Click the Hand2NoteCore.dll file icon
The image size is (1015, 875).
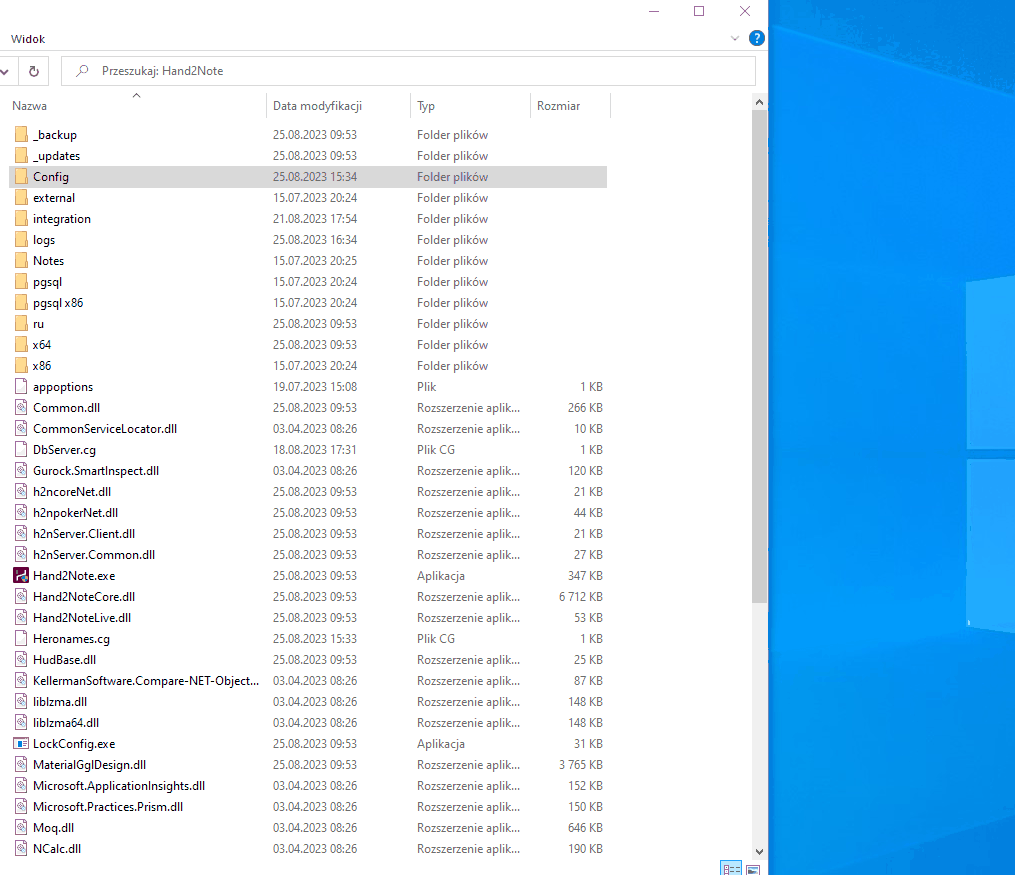point(21,597)
